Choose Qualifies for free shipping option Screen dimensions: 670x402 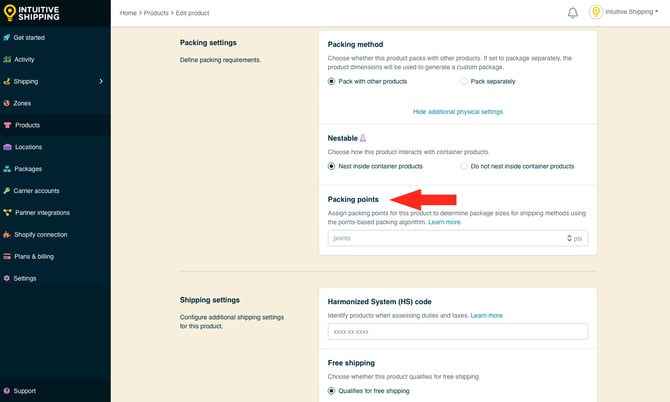[333, 390]
